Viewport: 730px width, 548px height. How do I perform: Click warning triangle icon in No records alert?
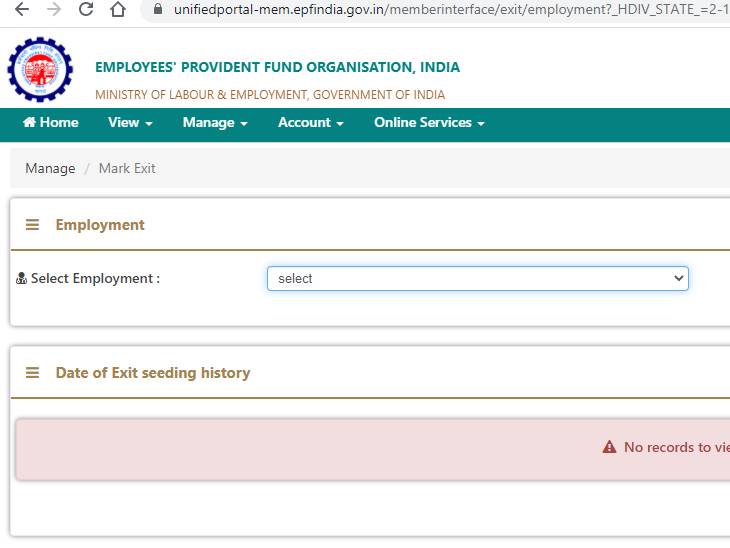pyautogui.click(x=609, y=447)
